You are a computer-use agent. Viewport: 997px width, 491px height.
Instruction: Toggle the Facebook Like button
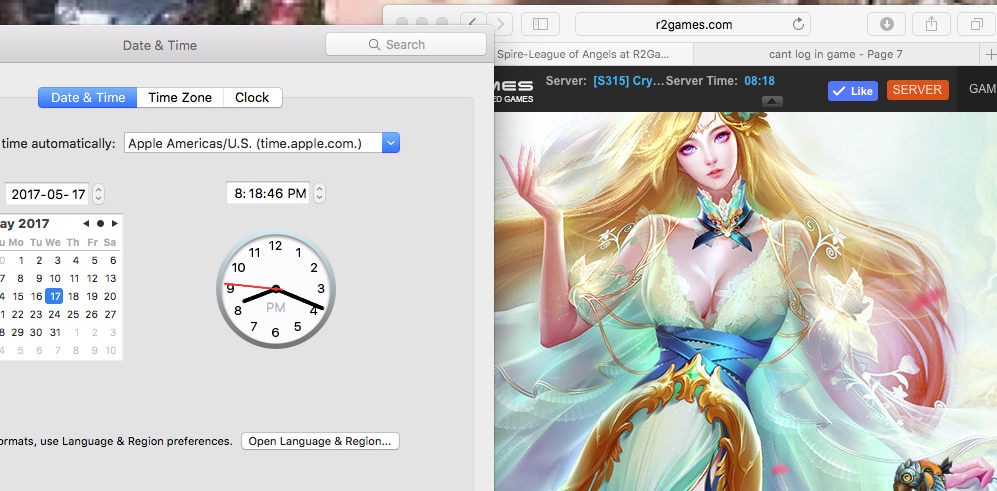(852, 91)
